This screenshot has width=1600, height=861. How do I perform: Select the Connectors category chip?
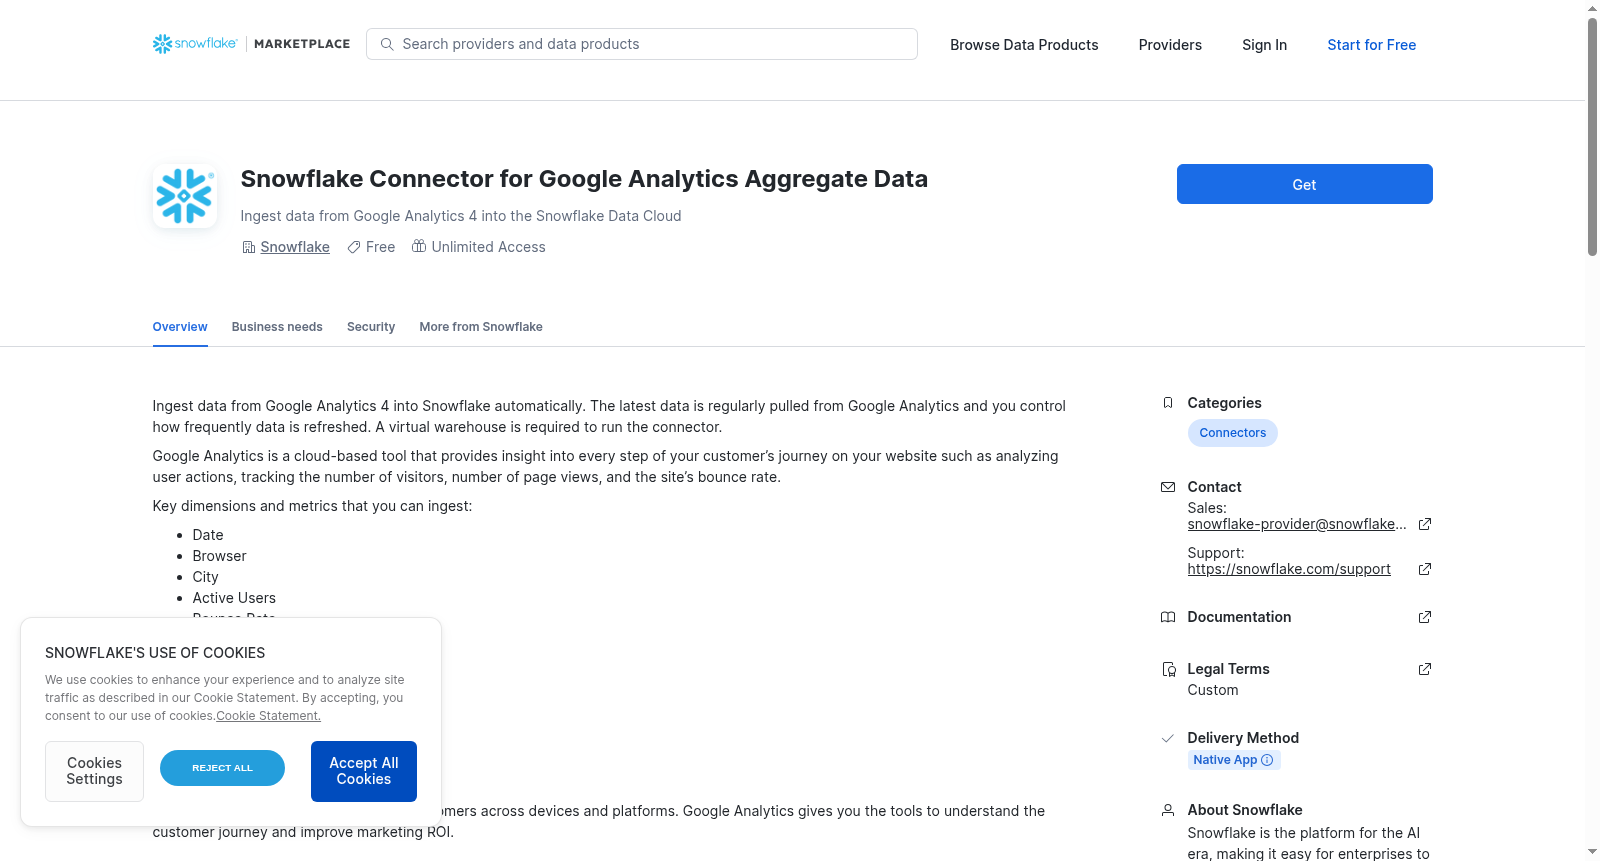1232,433
